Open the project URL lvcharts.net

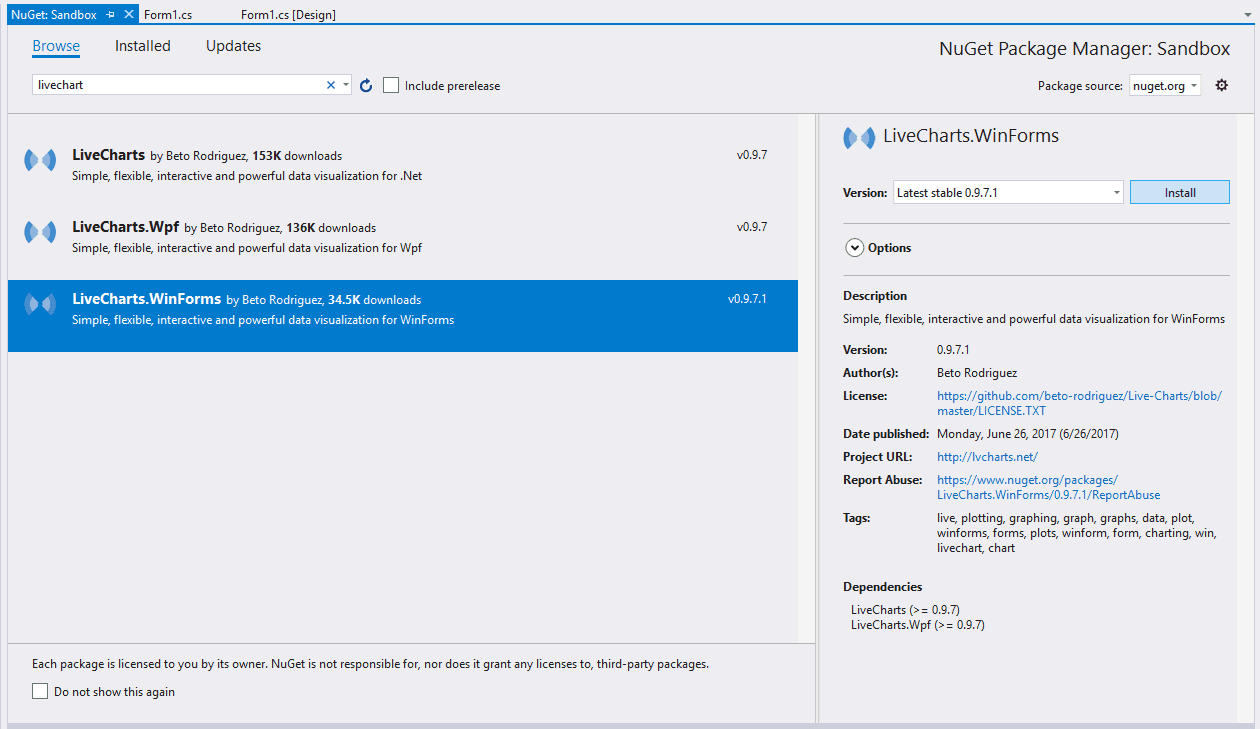tap(987, 456)
